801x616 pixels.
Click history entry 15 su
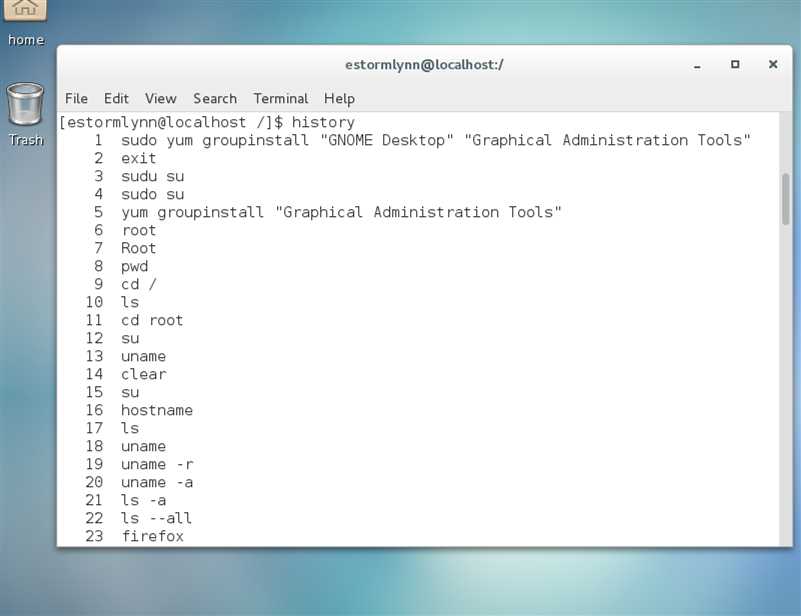(x=112, y=392)
